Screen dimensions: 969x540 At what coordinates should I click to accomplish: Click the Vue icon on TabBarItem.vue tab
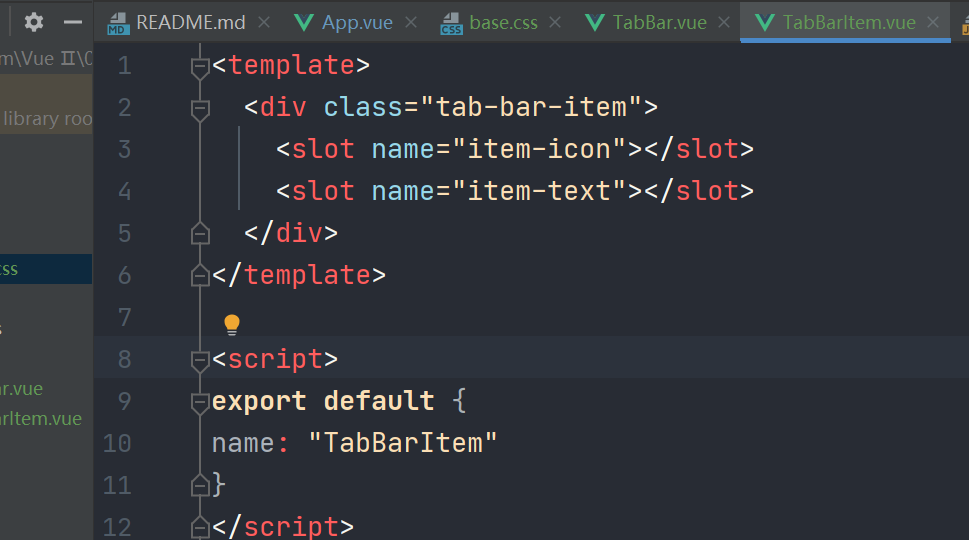coord(764,23)
